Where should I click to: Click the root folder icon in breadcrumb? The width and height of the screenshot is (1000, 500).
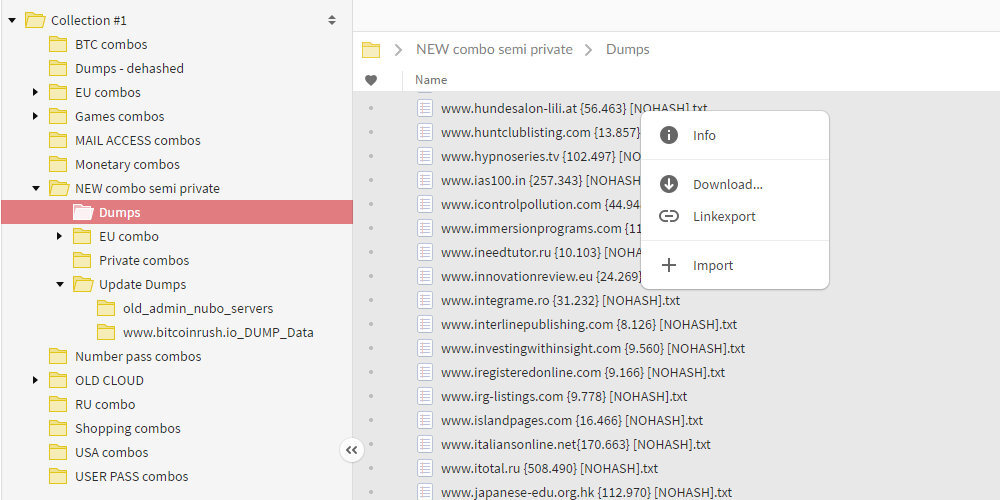pyautogui.click(x=371, y=49)
